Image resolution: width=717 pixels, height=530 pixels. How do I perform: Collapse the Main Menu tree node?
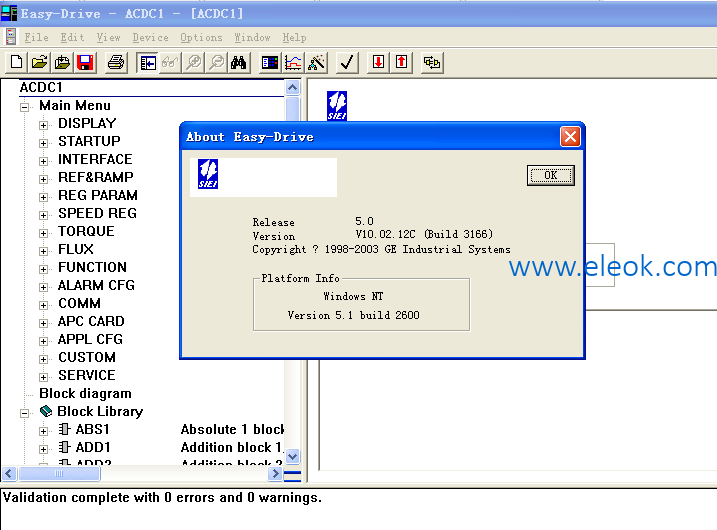24,107
